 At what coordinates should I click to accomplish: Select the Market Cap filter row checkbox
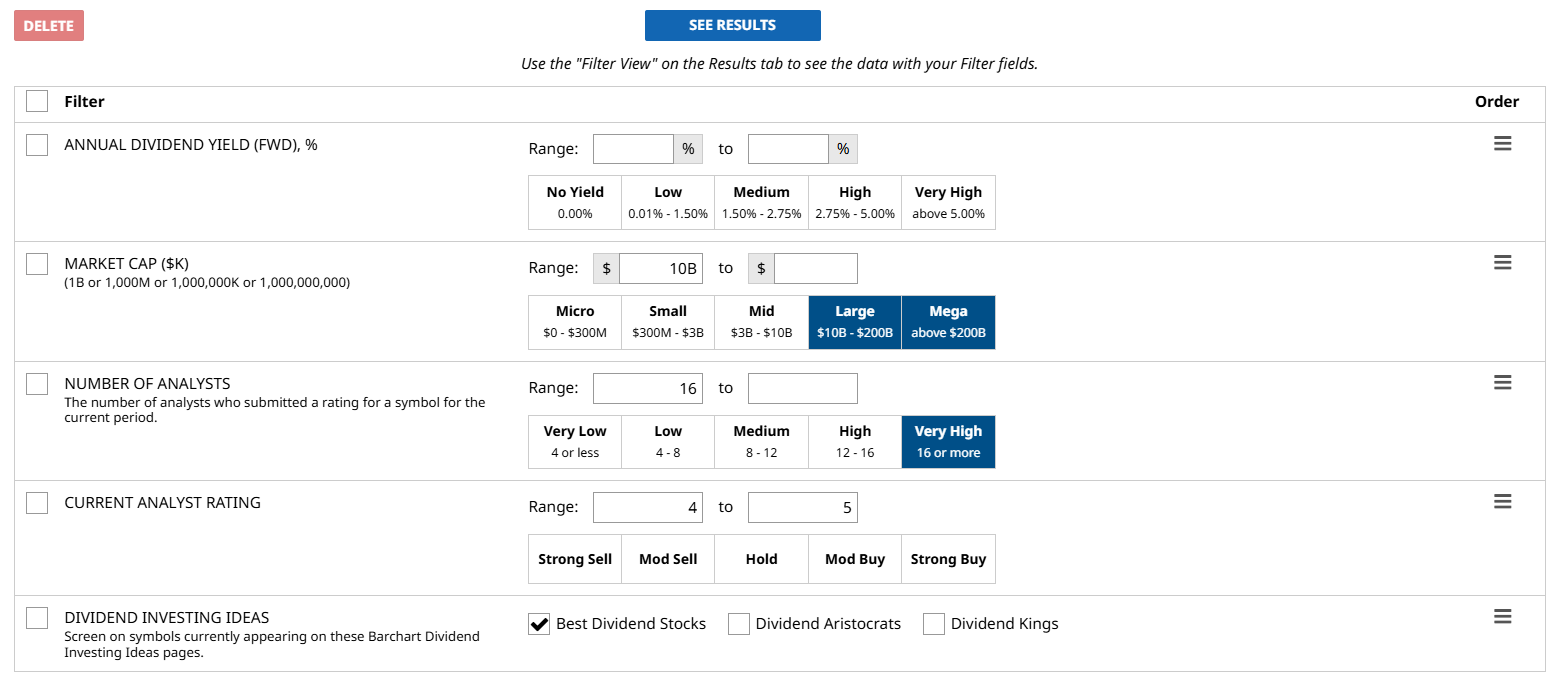coord(37,264)
